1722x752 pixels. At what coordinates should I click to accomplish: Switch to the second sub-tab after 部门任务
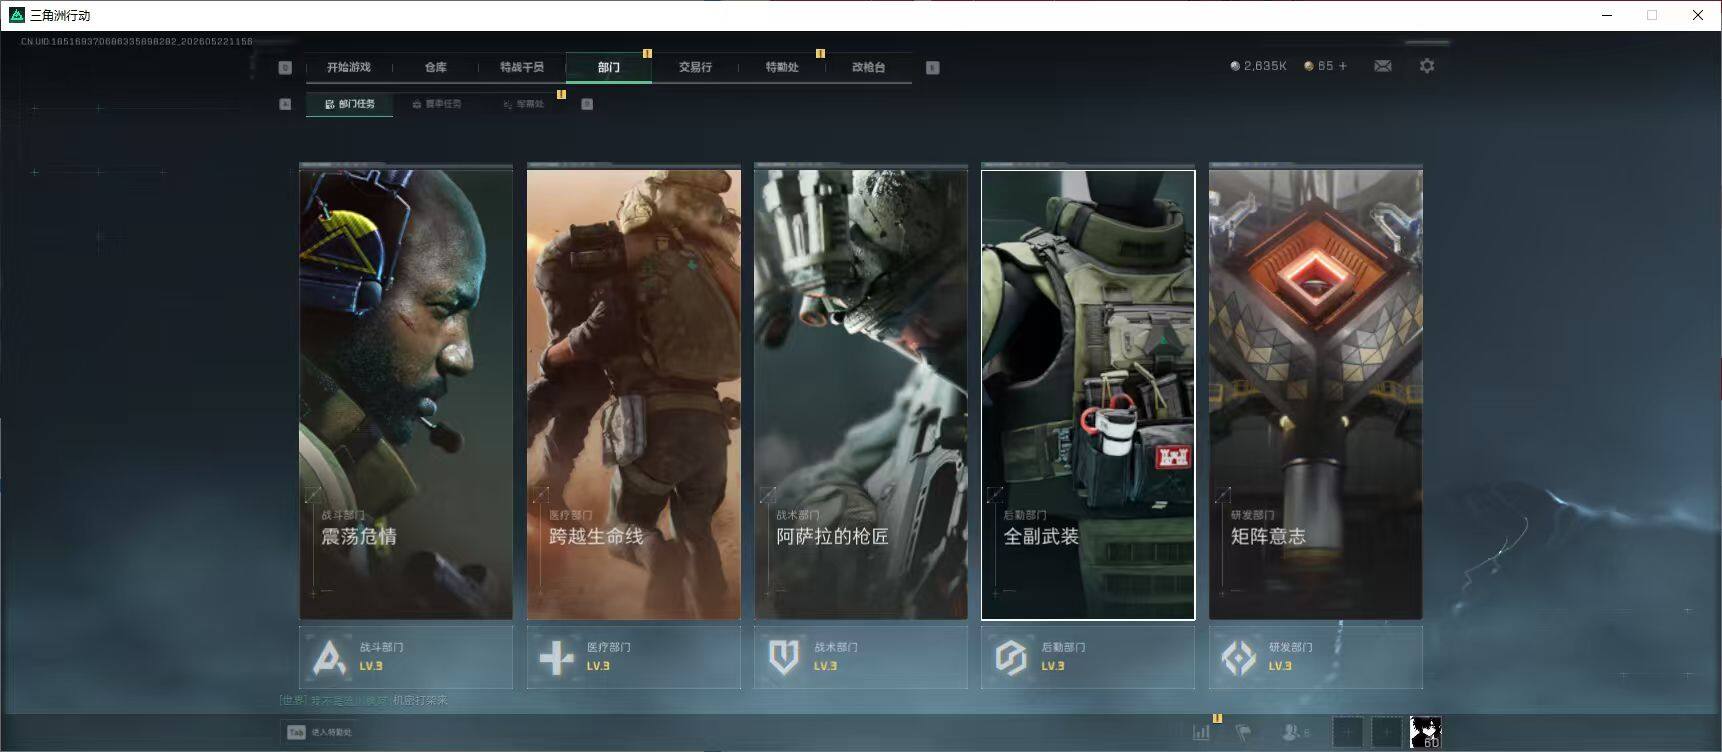coord(437,104)
